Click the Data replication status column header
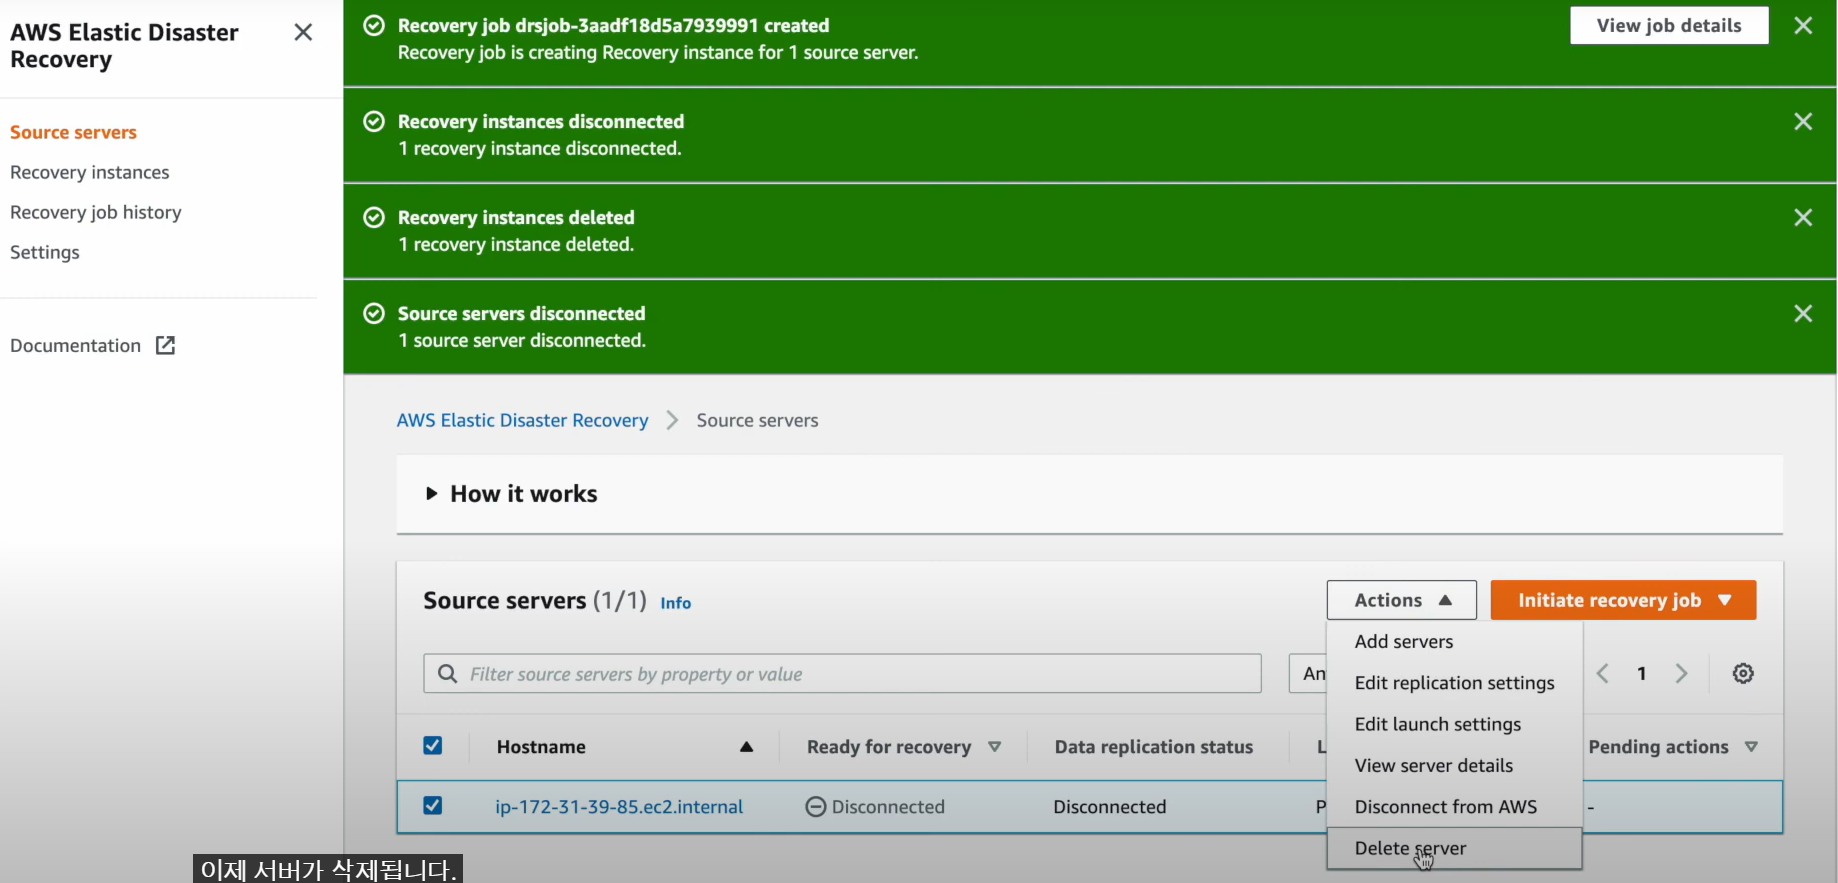The width and height of the screenshot is (1838, 883). tap(1154, 747)
